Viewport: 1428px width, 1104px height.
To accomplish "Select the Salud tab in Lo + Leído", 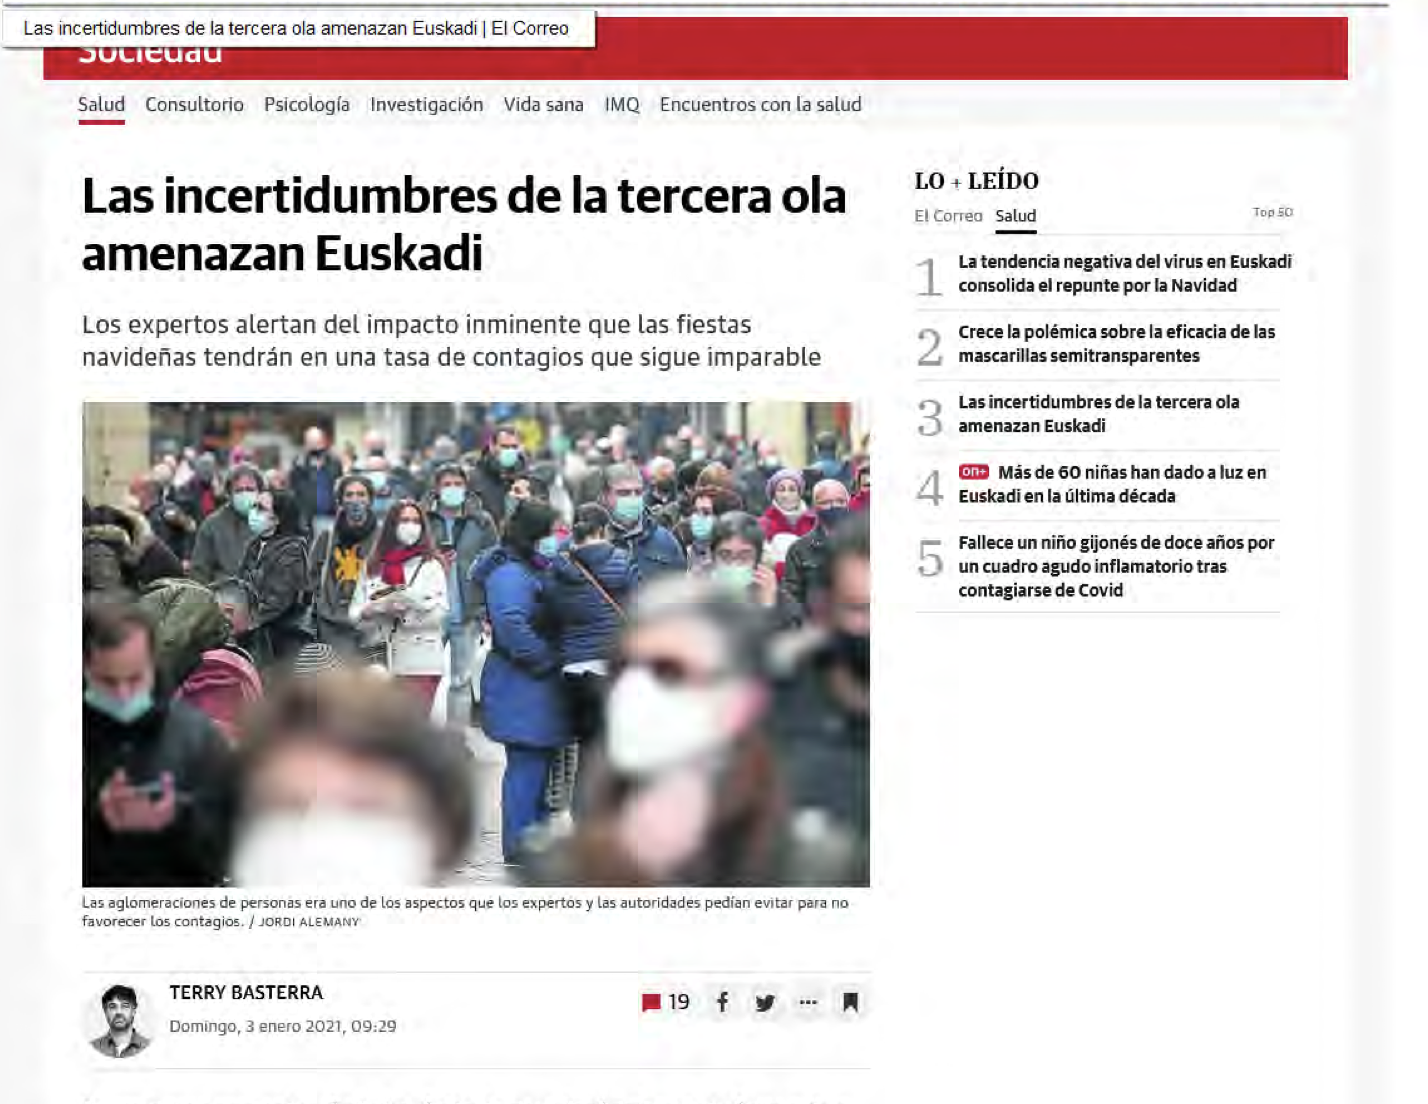I will (x=1015, y=216).
